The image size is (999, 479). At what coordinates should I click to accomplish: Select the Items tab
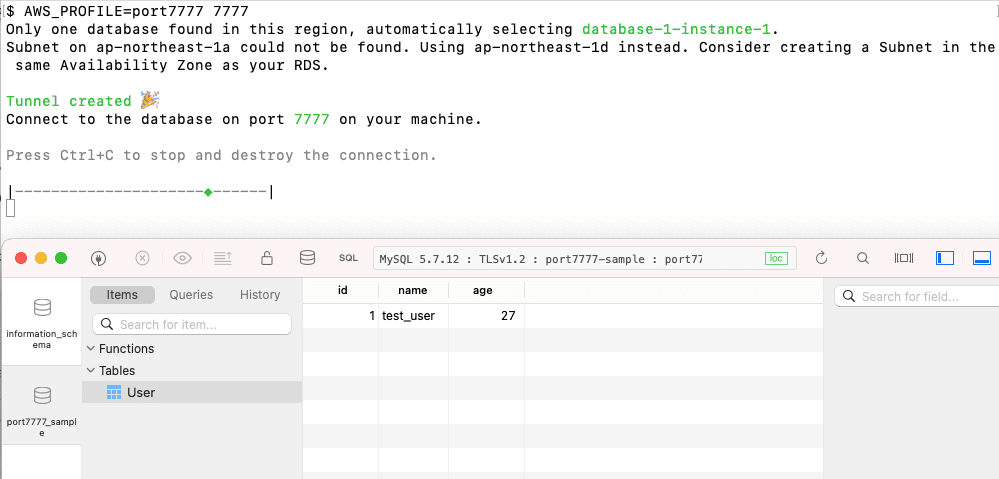tap(122, 295)
